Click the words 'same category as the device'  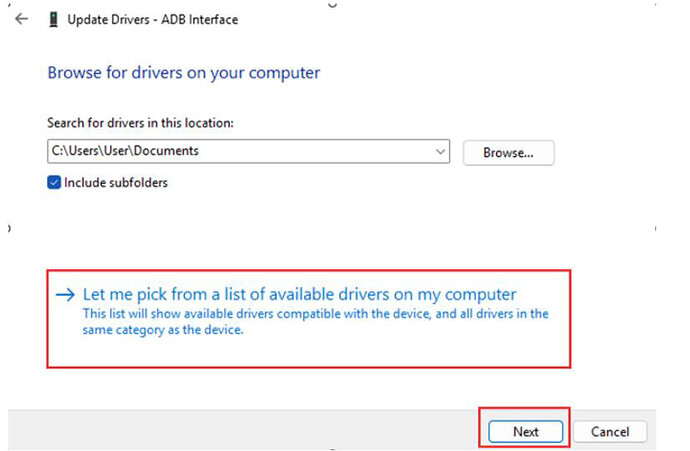(162, 330)
